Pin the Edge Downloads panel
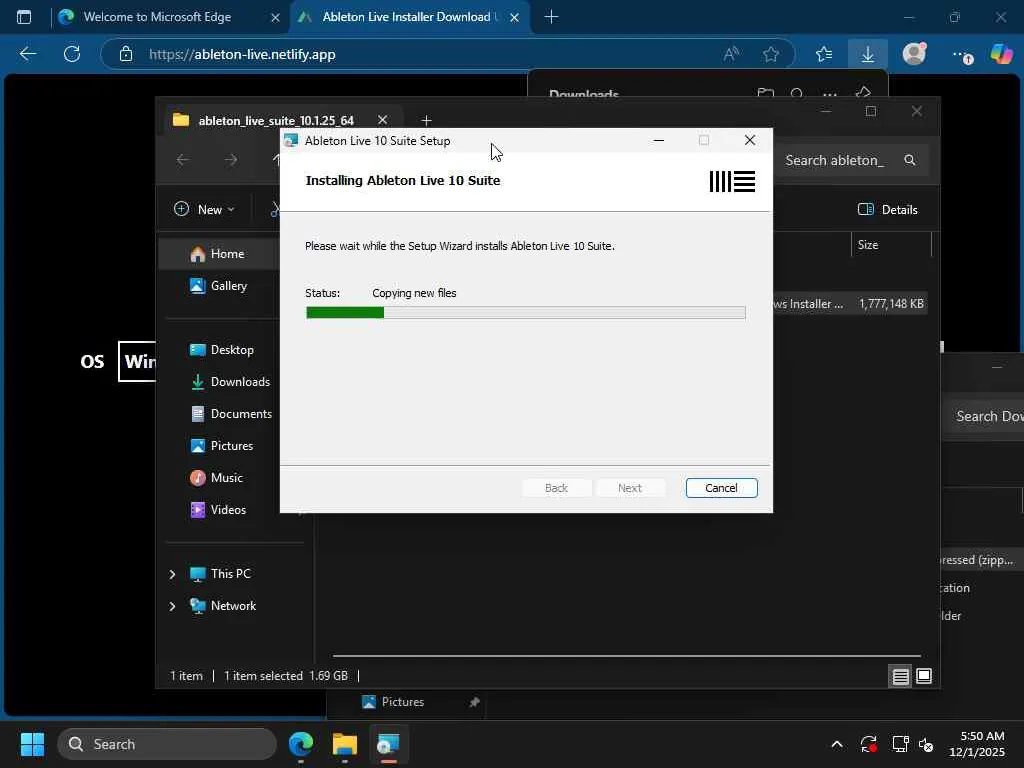 click(863, 93)
